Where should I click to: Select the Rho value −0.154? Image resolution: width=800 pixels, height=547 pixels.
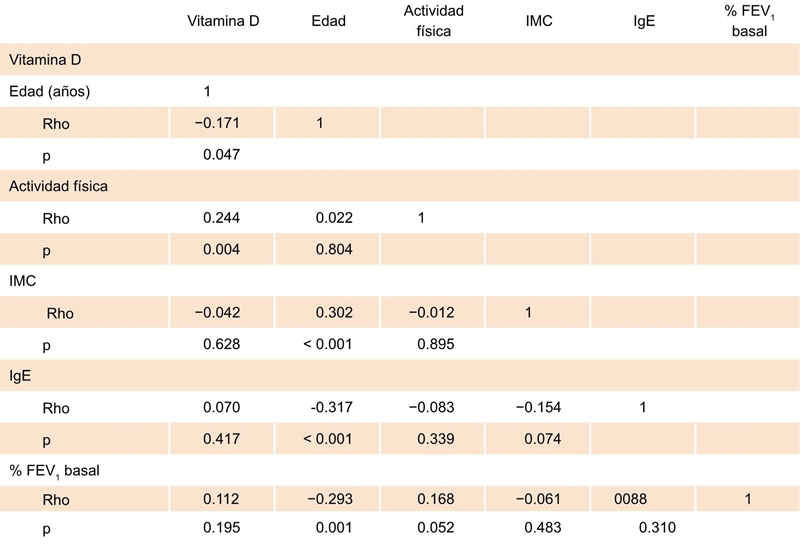(x=538, y=407)
